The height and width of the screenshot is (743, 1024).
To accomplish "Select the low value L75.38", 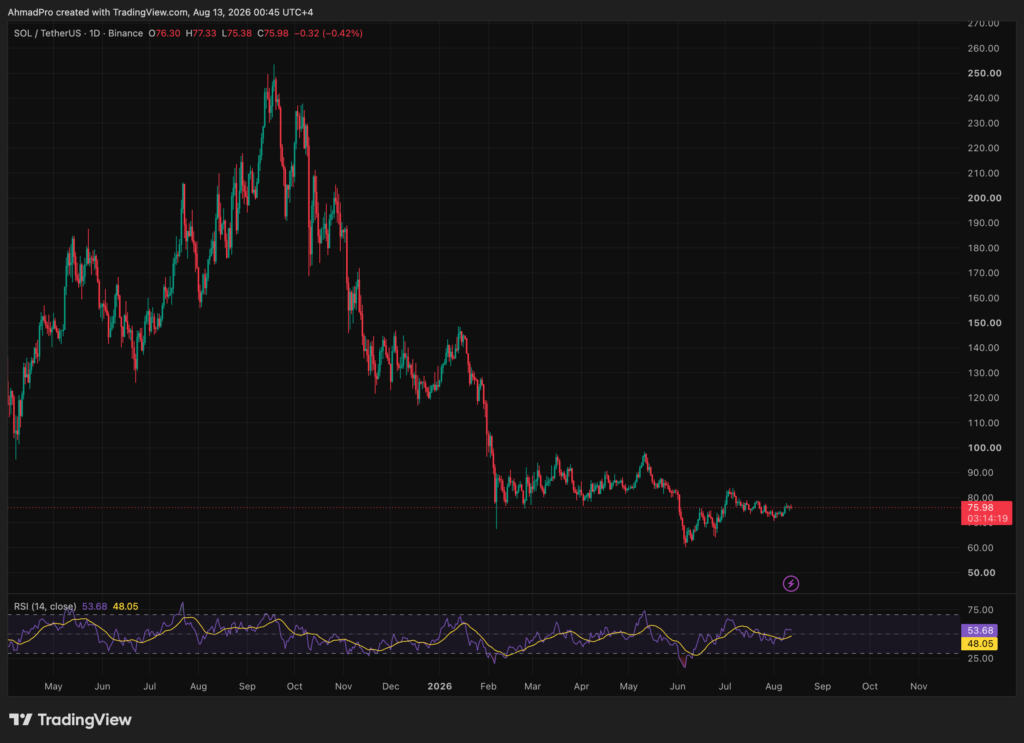I will [236, 33].
